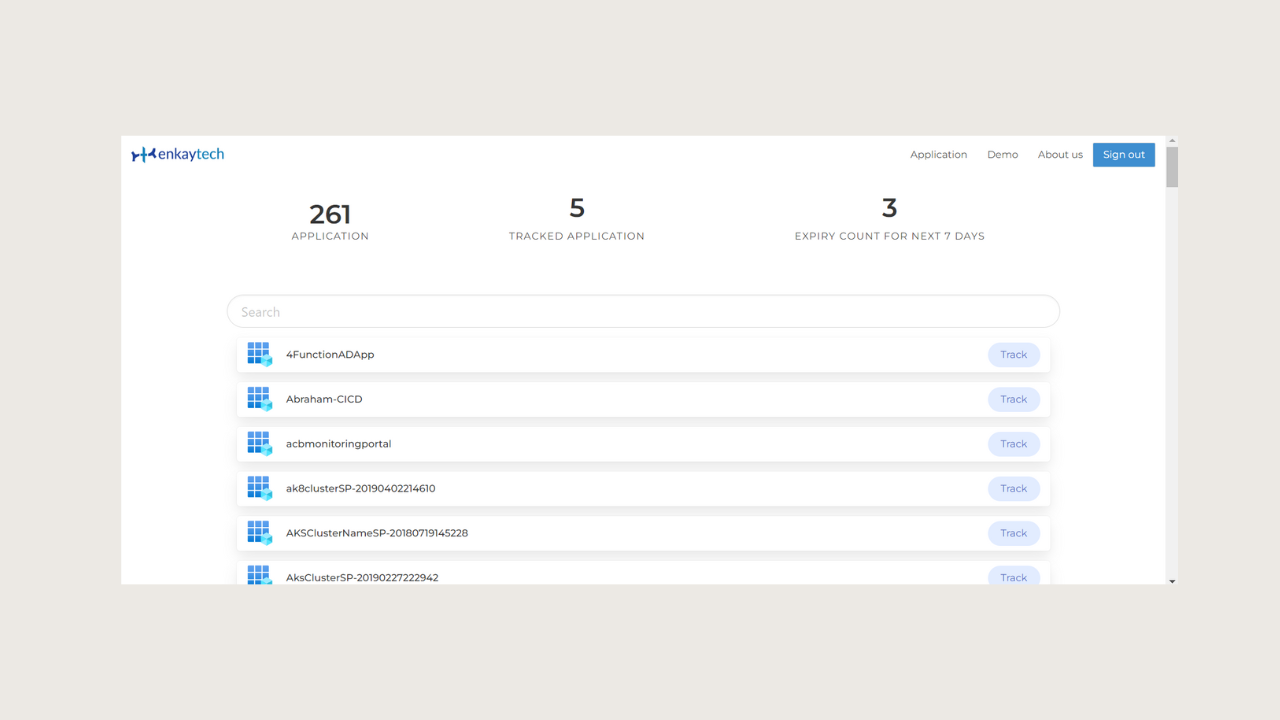Image resolution: width=1280 pixels, height=720 pixels.
Task: Click the scrollbar up arrow
Action: click(x=1172, y=141)
